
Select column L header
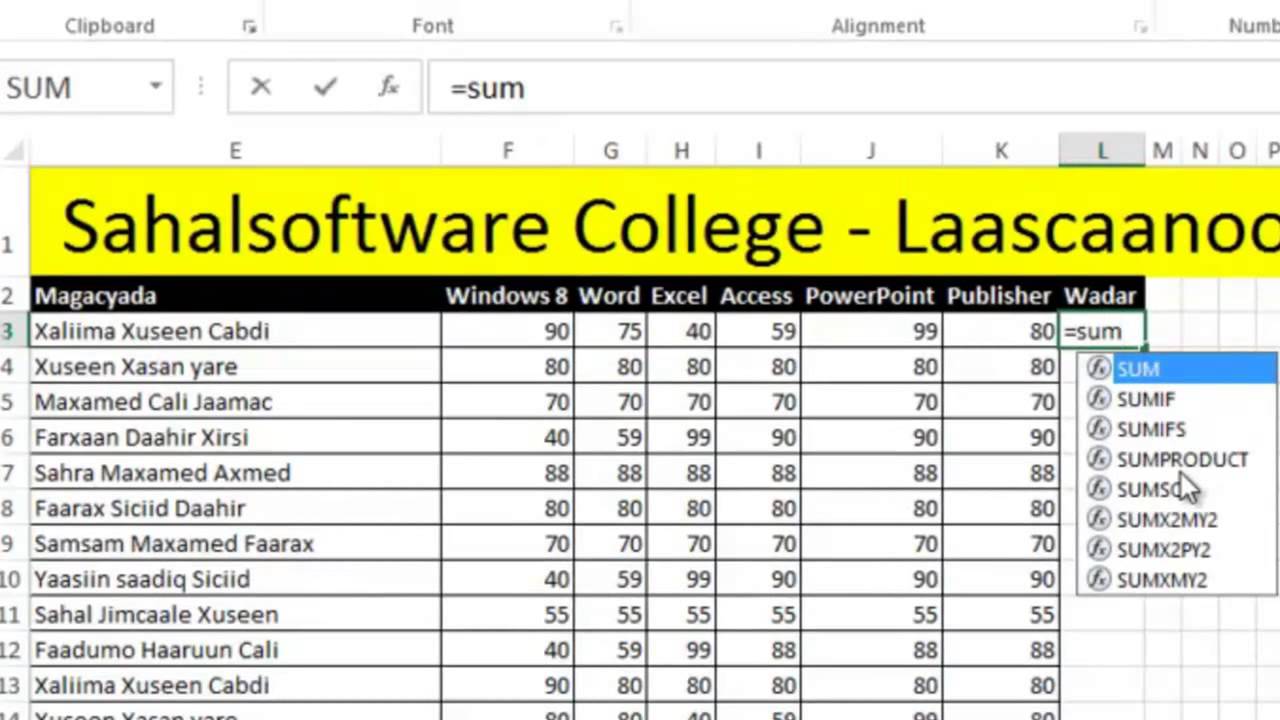coord(1102,151)
